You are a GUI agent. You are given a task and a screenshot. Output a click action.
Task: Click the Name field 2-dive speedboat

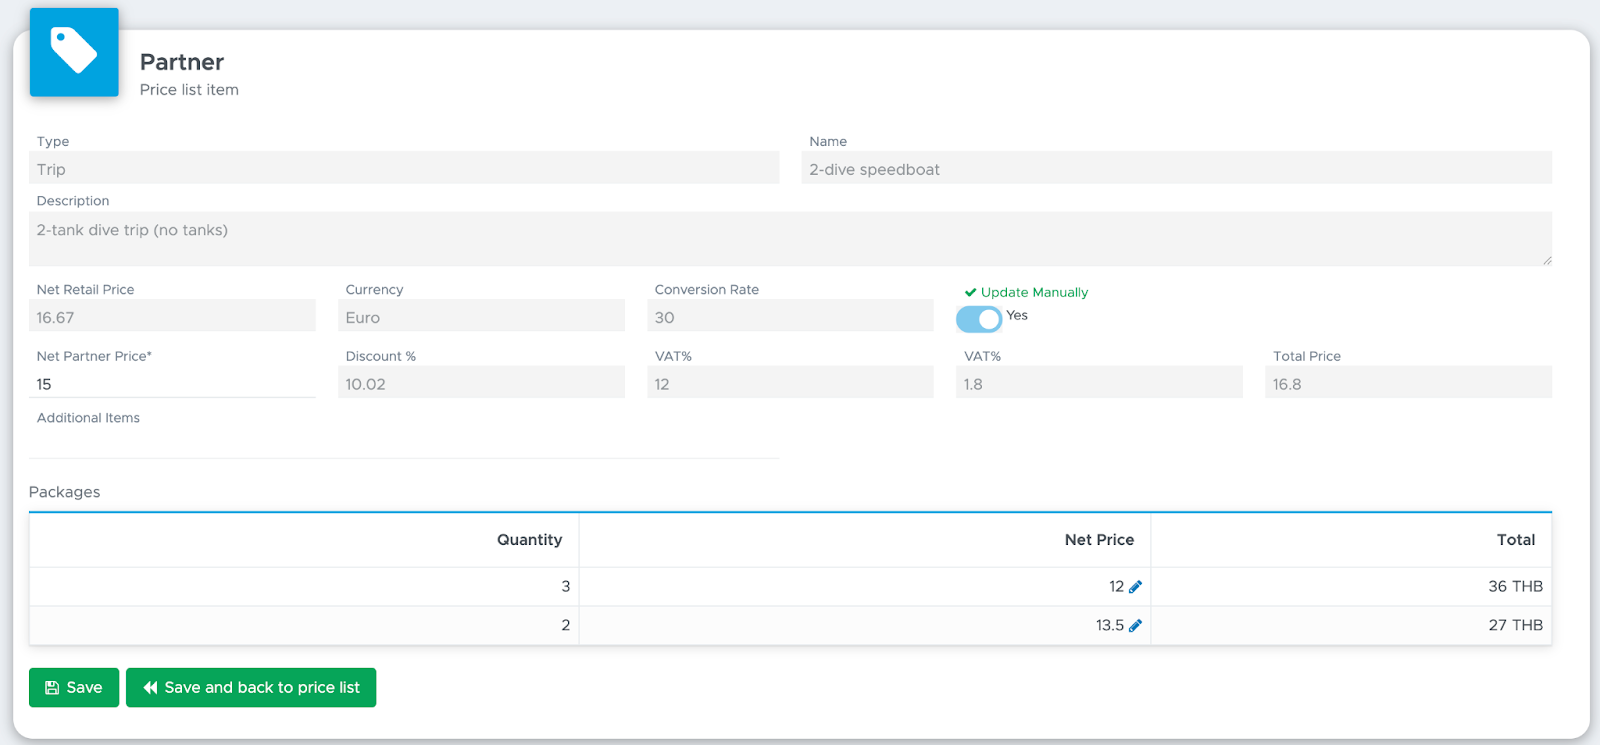point(1177,169)
